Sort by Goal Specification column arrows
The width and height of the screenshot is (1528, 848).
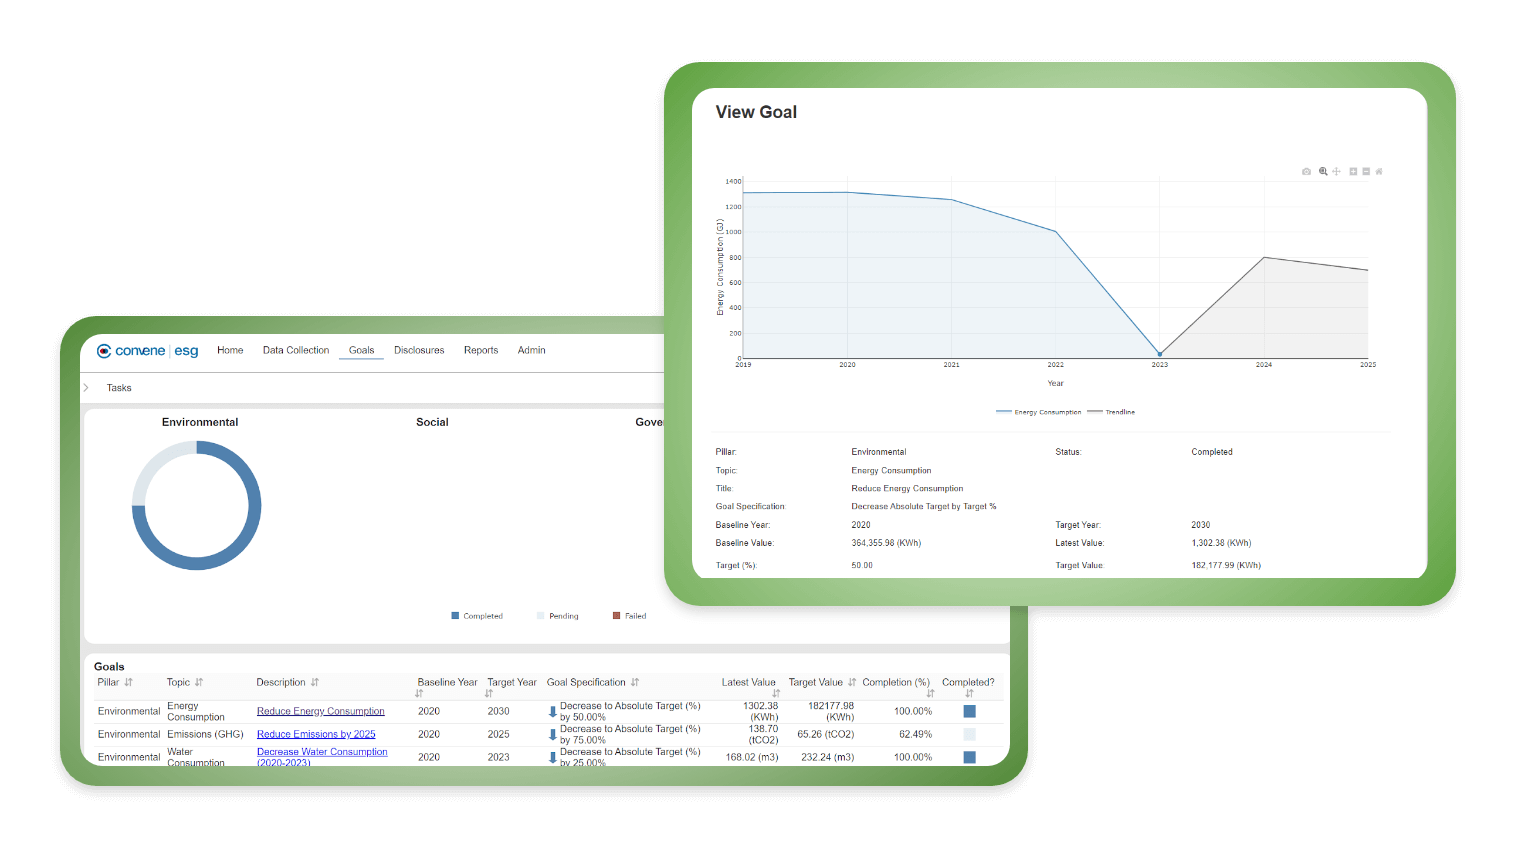pyautogui.click(x=635, y=683)
